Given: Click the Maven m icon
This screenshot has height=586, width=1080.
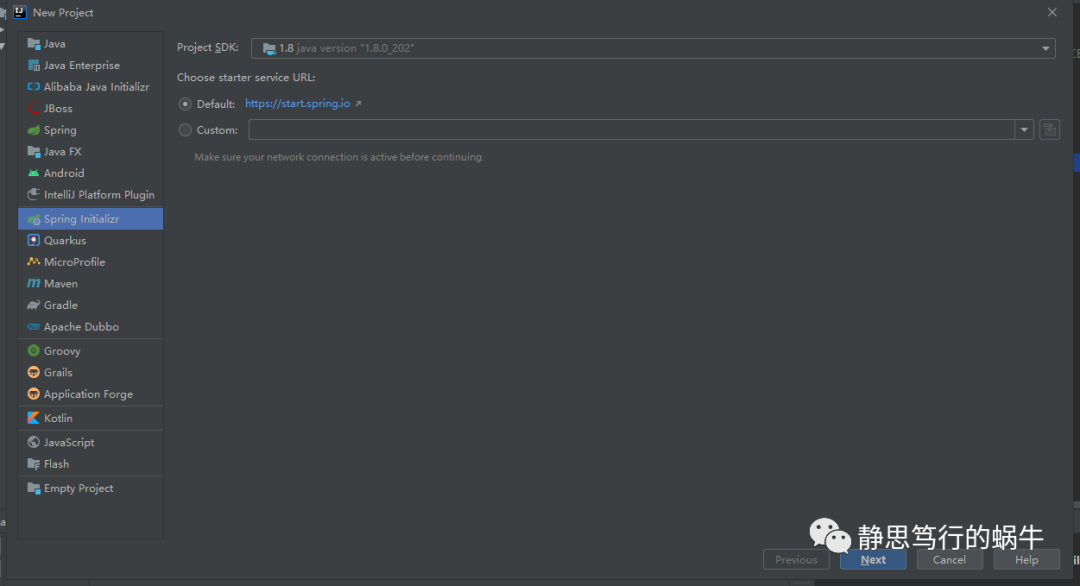Looking at the screenshot, I should pos(34,284).
